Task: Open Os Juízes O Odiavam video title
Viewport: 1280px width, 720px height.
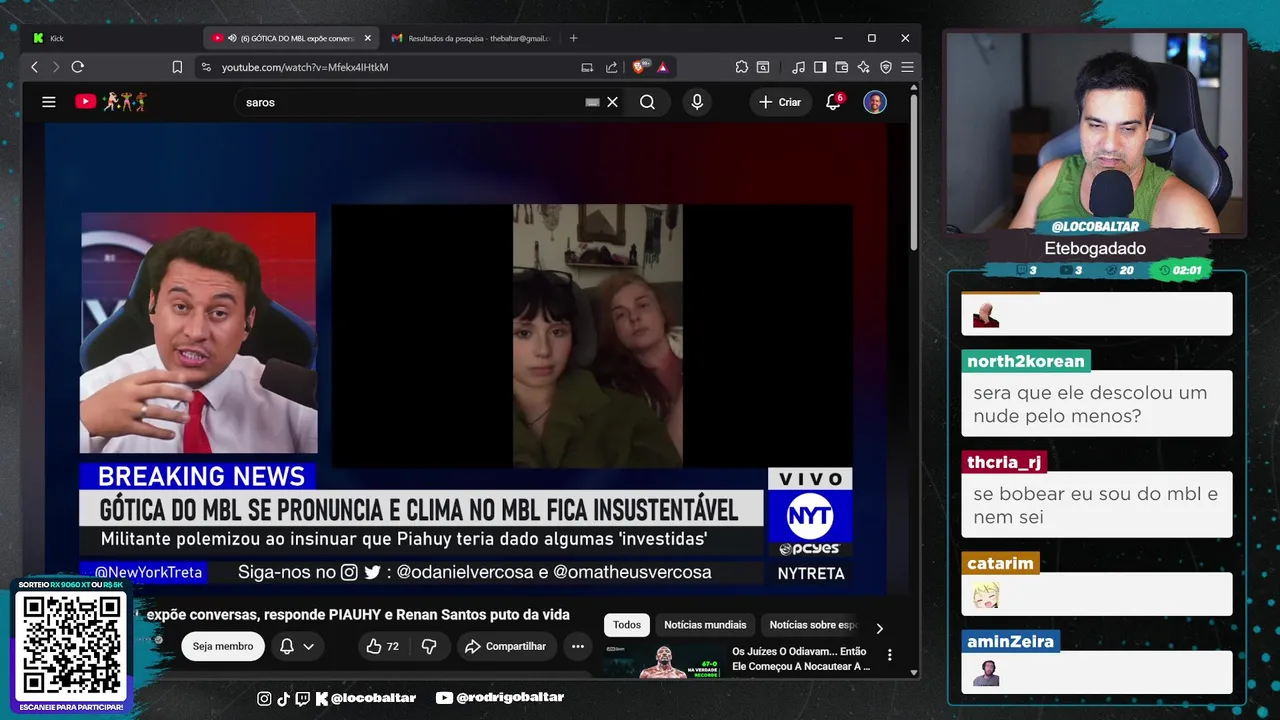Action: 801,659
